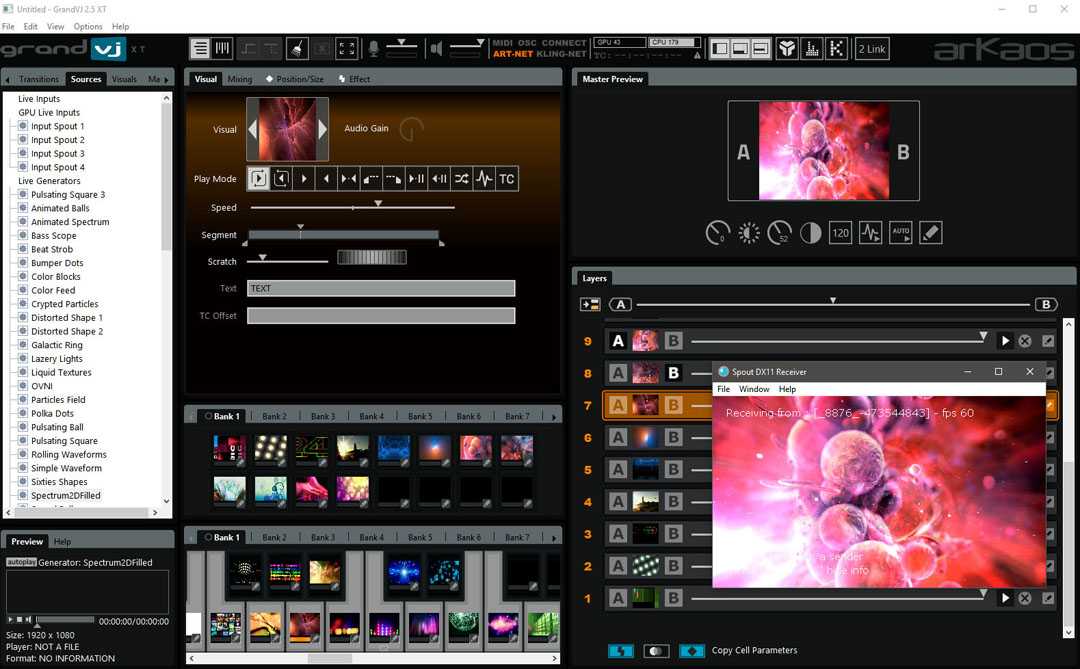Screen dimensions: 1080x669
Task: Toggle AUTO mode under the Master Preview
Action: 900,232
